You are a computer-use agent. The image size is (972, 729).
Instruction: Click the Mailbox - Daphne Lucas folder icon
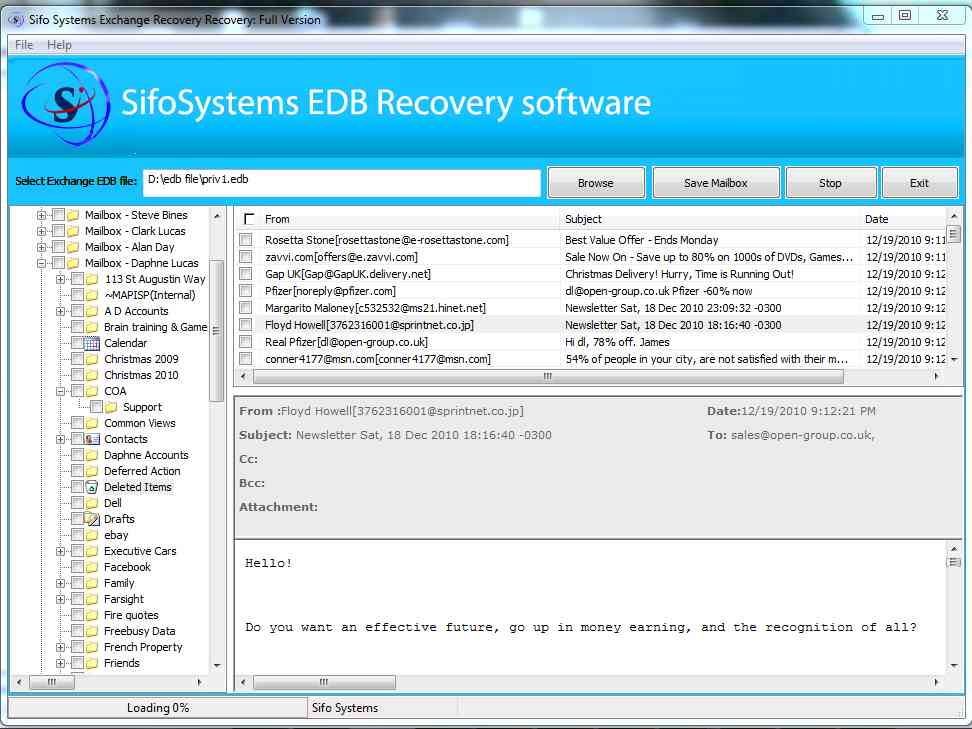point(73,263)
